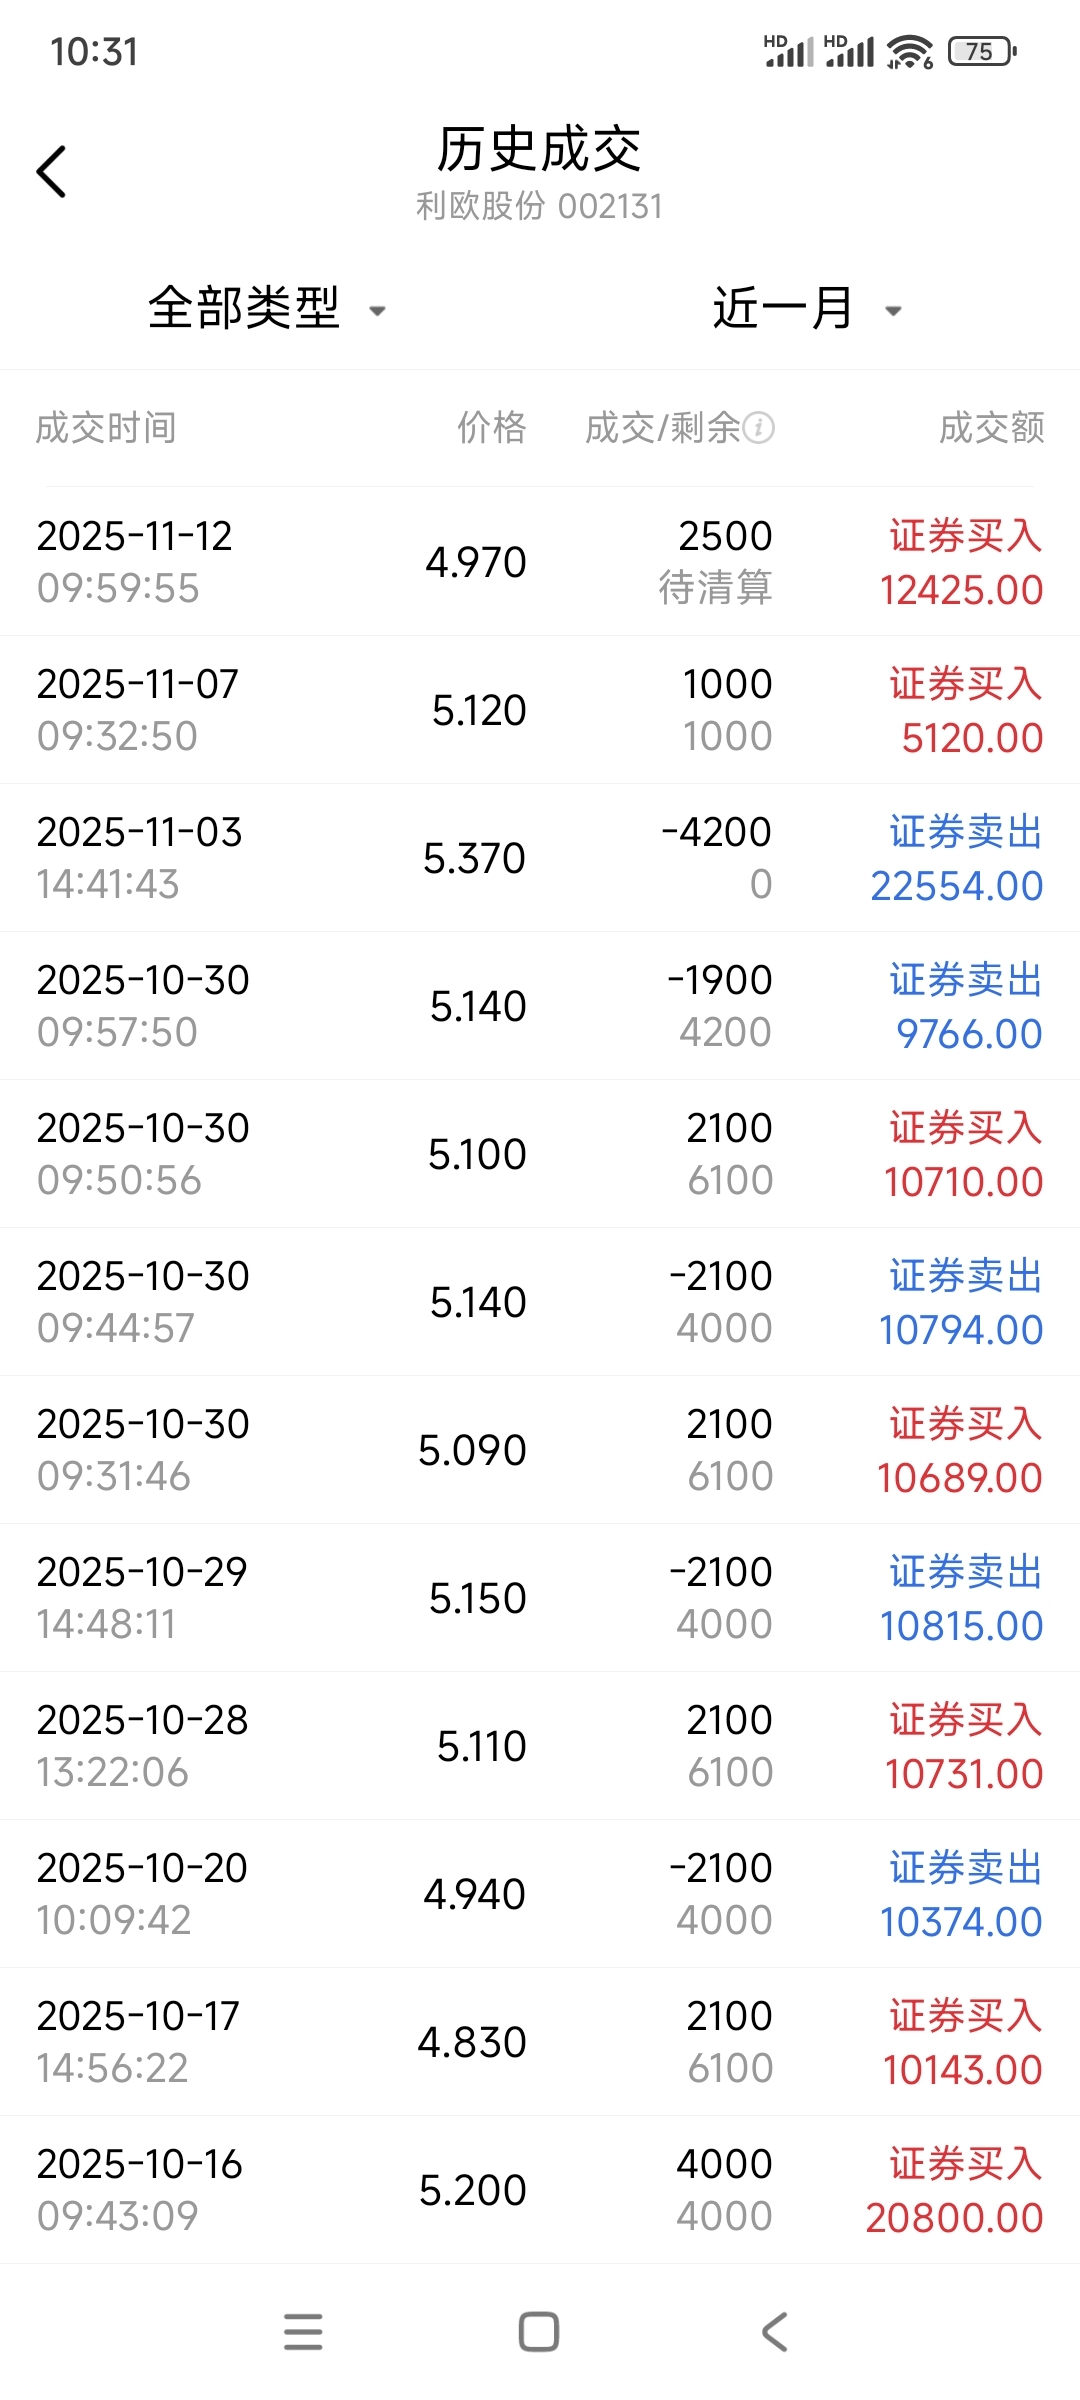Open the 2025-11-03 sell record of 22554.00
Screen dimensions: 1080x2400
click(540, 858)
